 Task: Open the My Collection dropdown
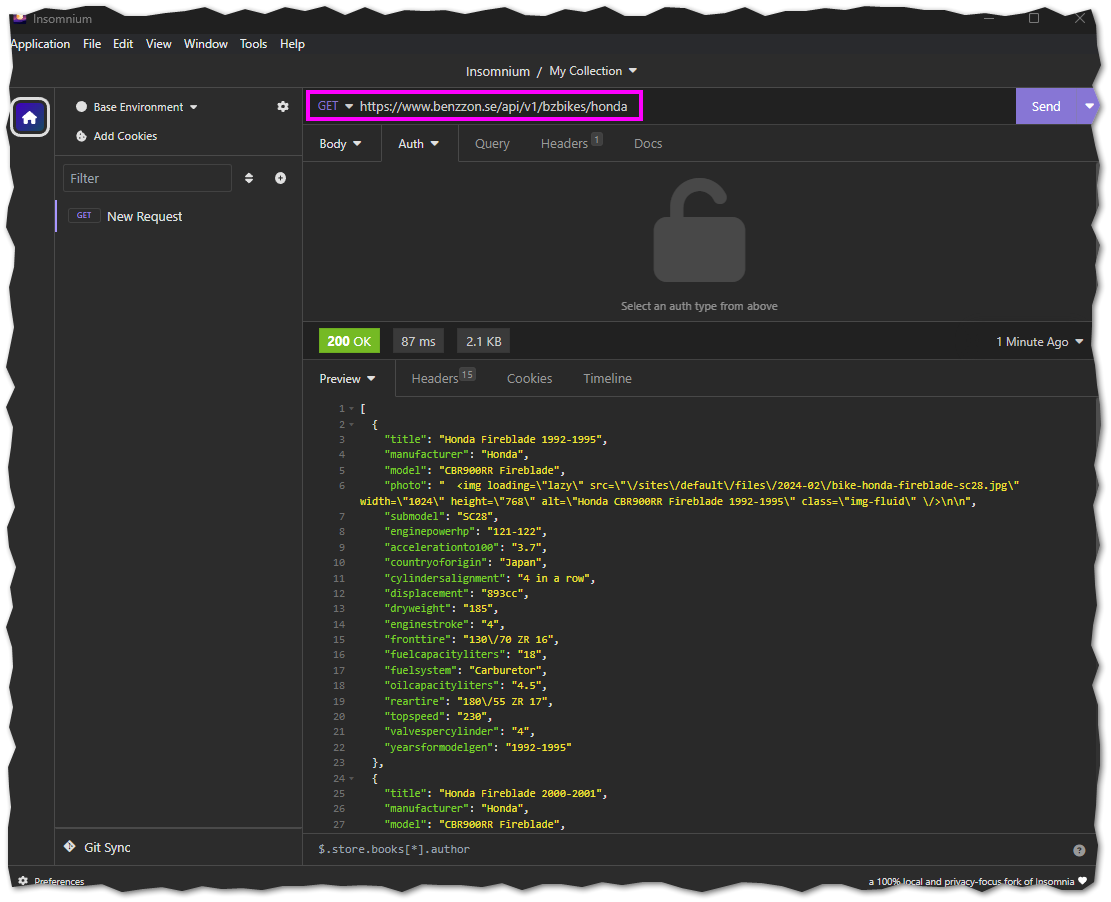tap(593, 71)
